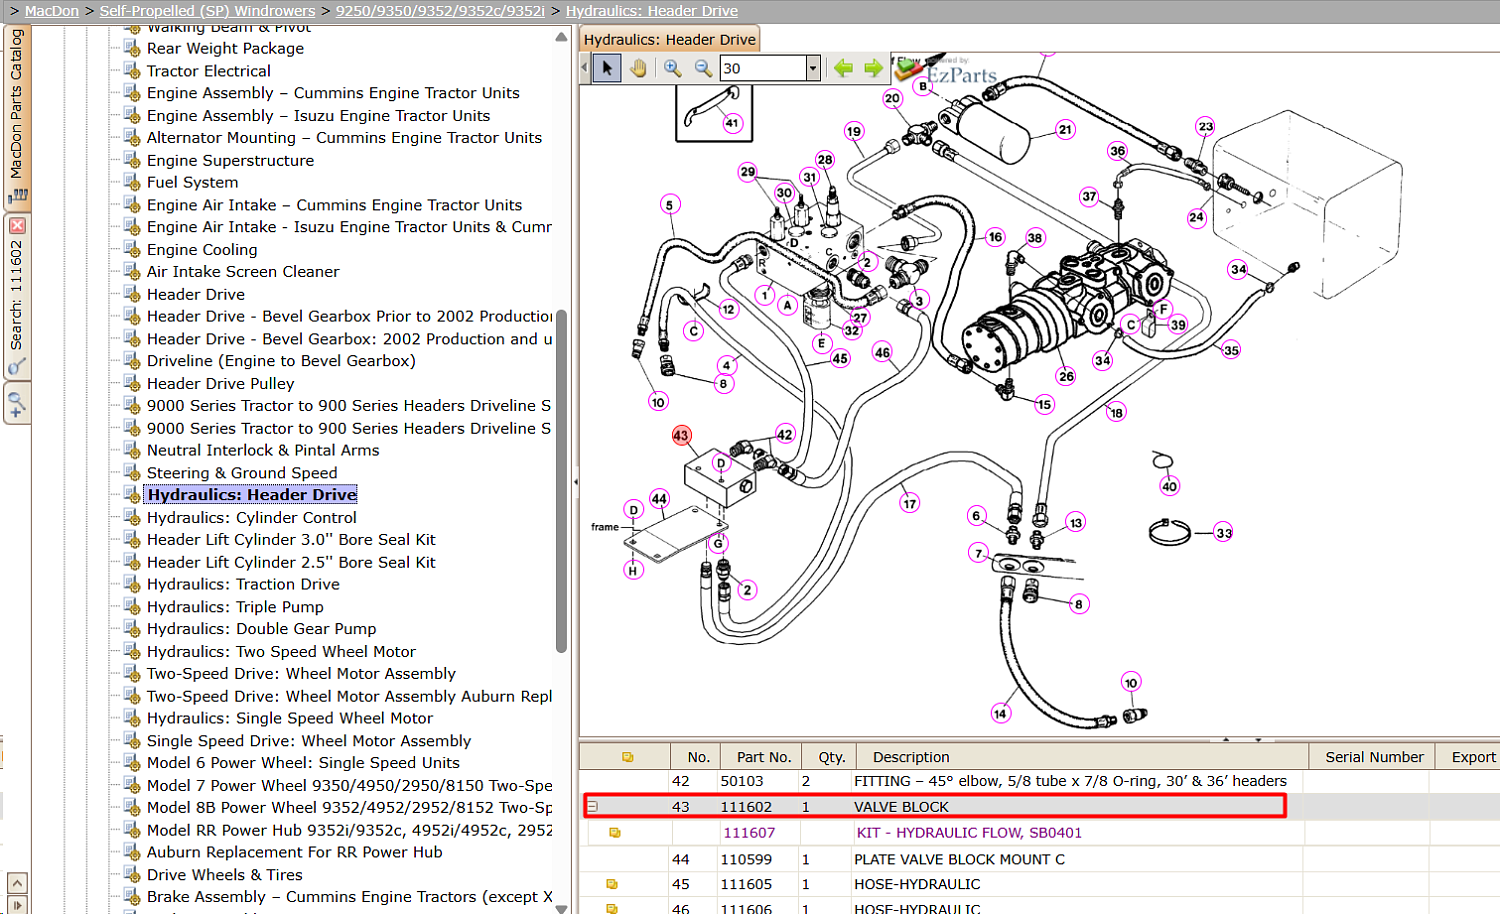Screen dimensions: 1500x914
Task: Open Header Drive Pulley tree item
Action: (220, 383)
